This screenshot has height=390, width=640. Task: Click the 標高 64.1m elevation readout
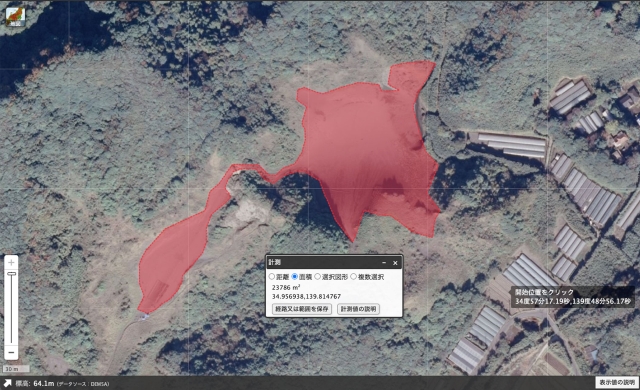pyautogui.click(x=35, y=383)
